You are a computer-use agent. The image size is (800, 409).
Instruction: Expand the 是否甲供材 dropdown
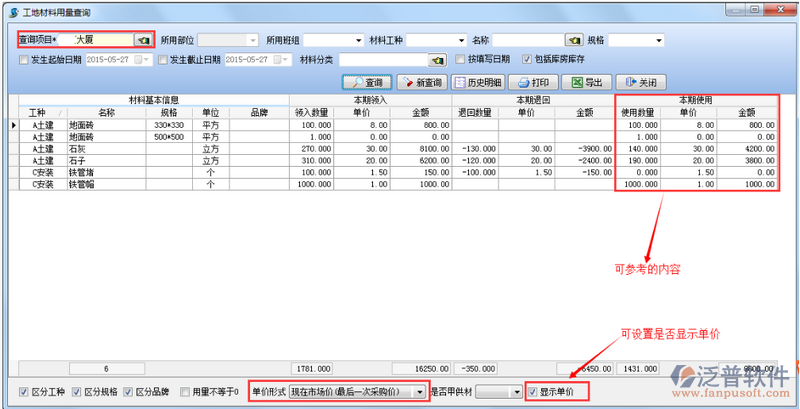point(515,391)
